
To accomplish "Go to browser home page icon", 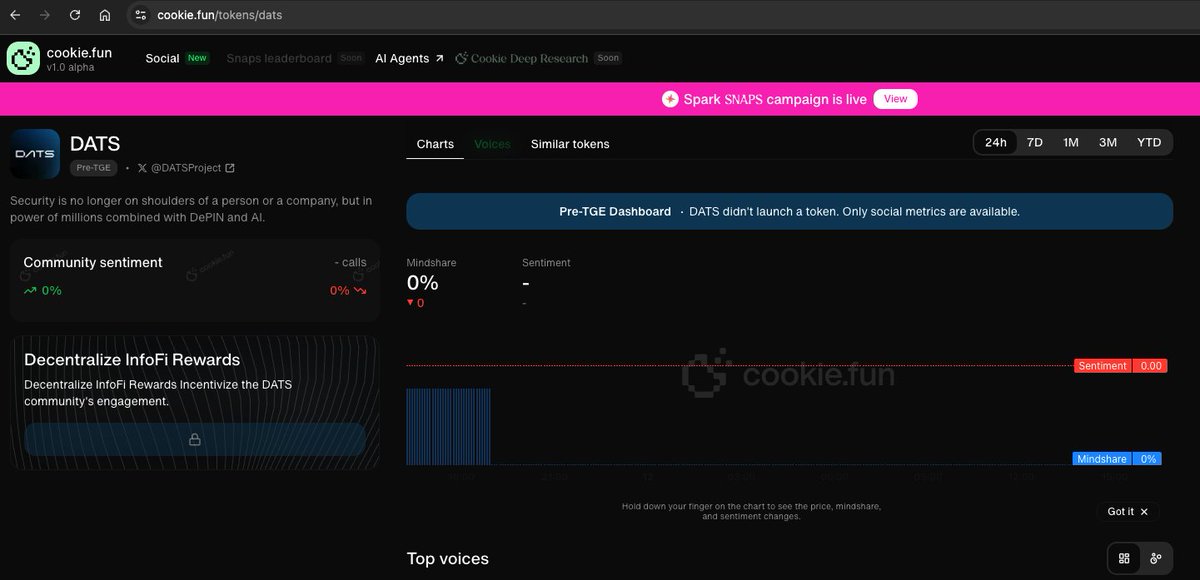I will coord(105,15).
